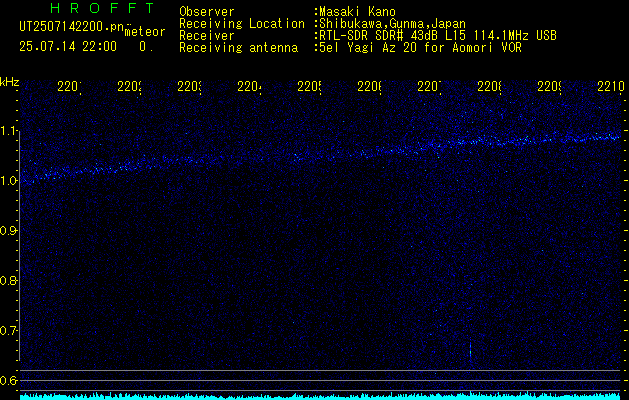Click the Receiving antenna label

(x=239, y=48)
